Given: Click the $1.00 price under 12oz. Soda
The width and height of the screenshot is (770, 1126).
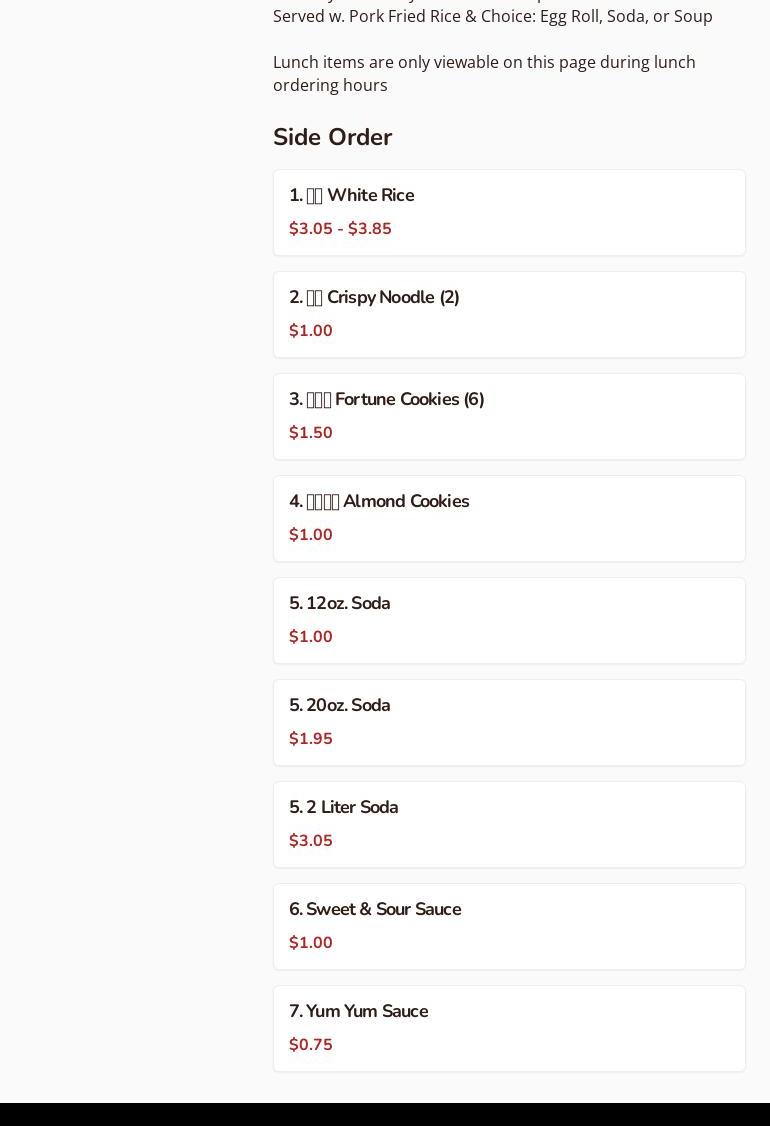Looking at the screenshot, I should click(x=311, y=637).
